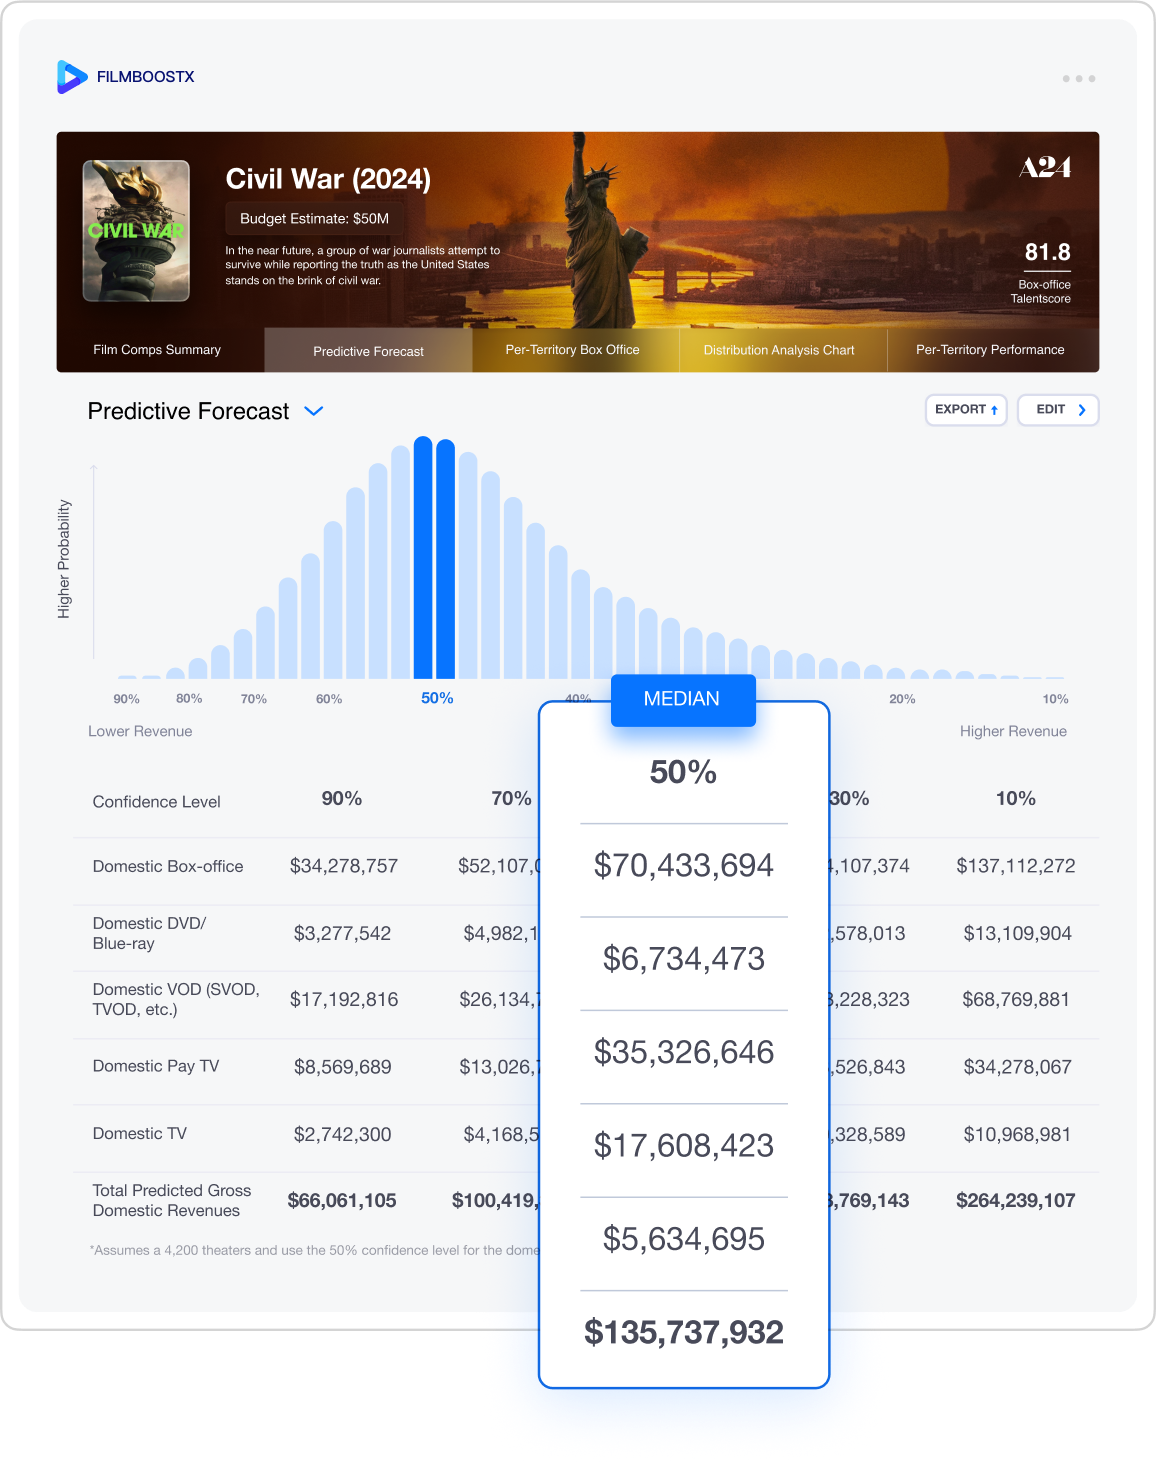Click the blue MEDIAN badge
The width and height of the screenshot is (1156, 1463).
[682, 699]
